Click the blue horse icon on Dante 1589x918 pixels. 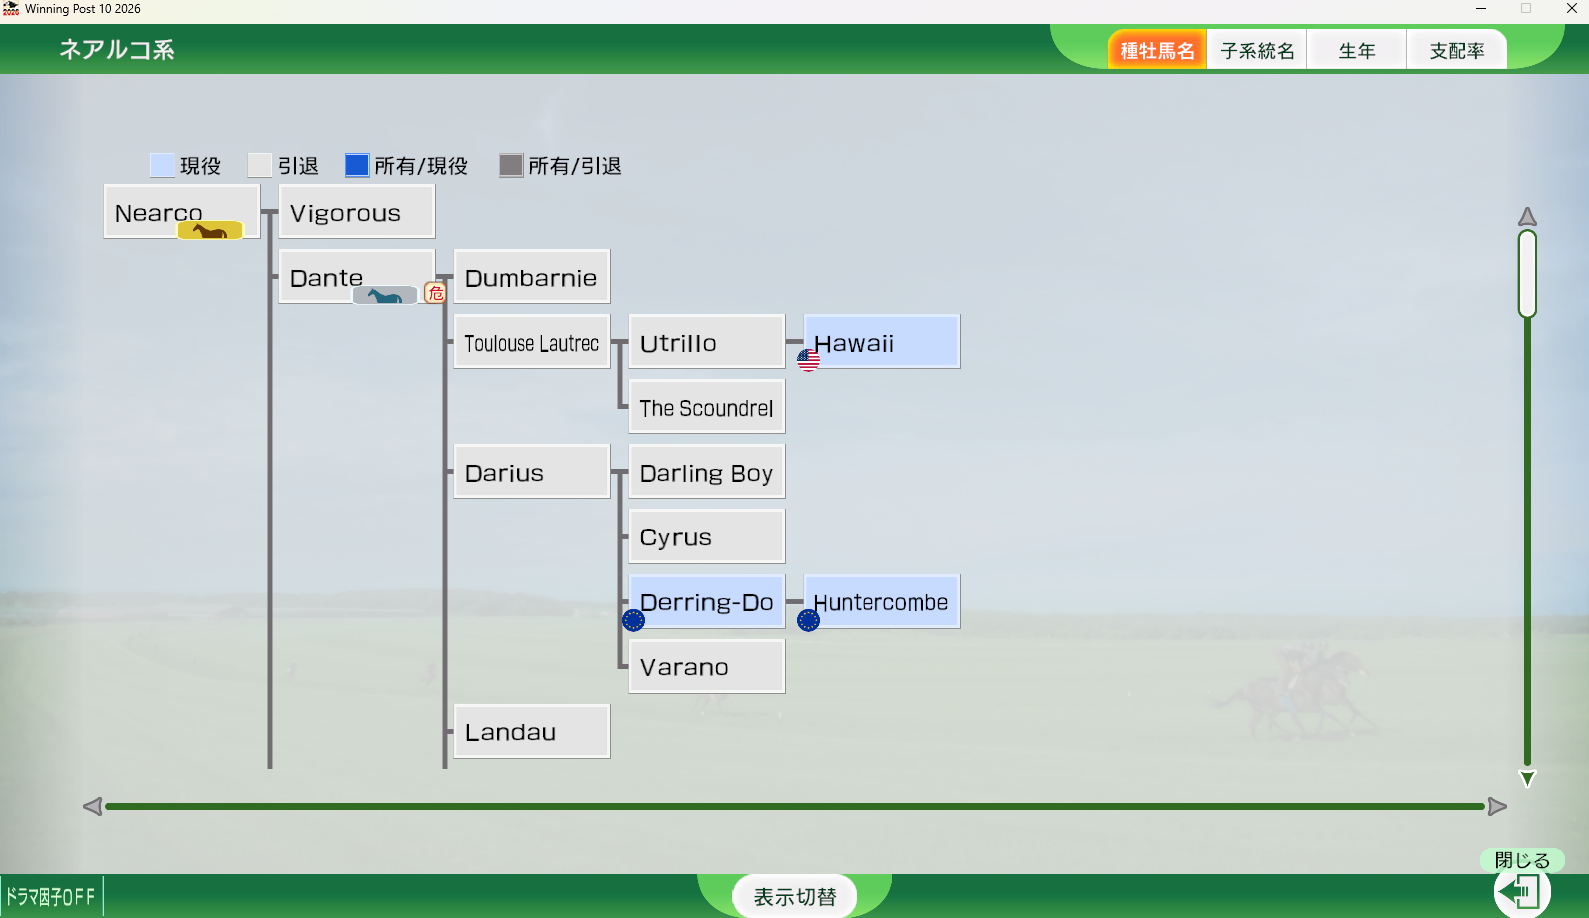pyautogui.click(x=385, y=296)
